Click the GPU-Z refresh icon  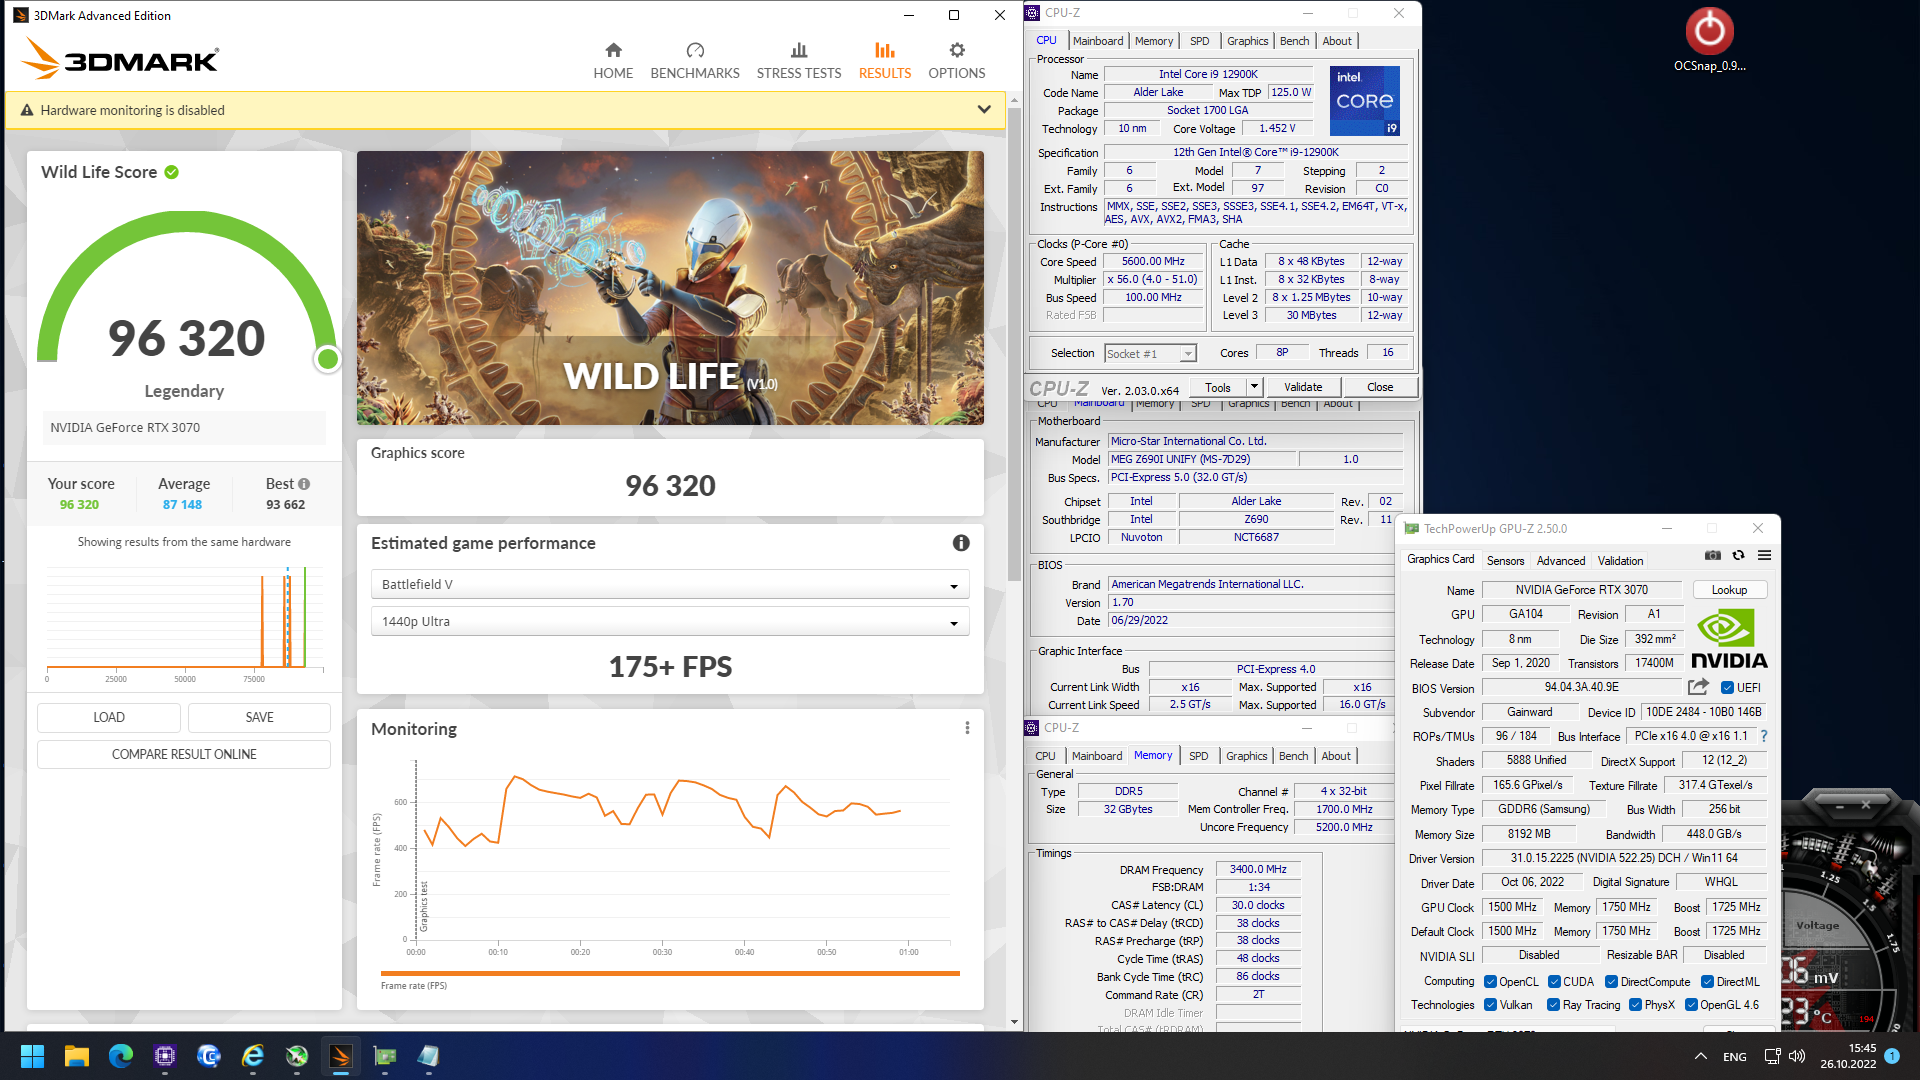click(x=1738, y=556)
